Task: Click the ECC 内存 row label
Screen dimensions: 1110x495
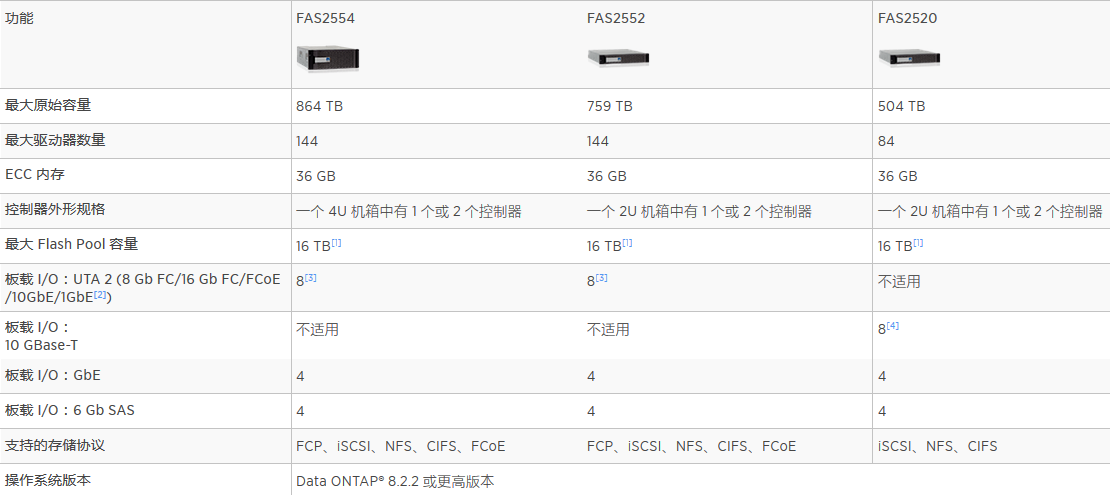Action: click(35, 175)
